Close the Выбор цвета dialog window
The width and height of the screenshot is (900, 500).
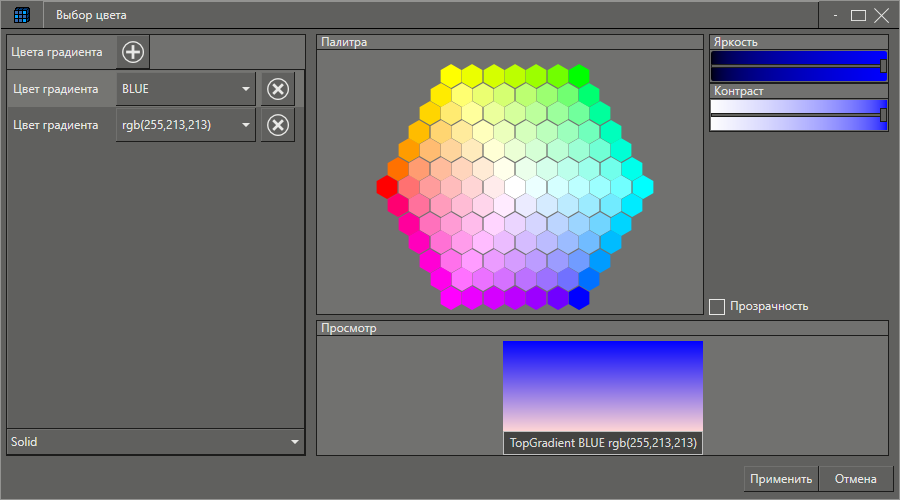pyautogui.click(x=881, y=15)
